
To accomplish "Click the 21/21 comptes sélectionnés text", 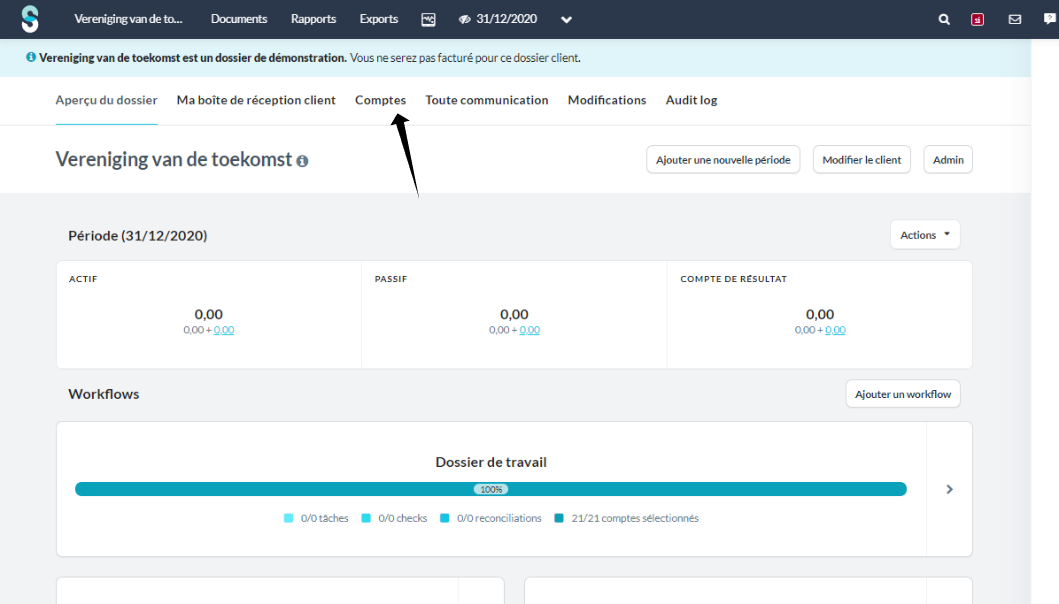I will 635,518.
